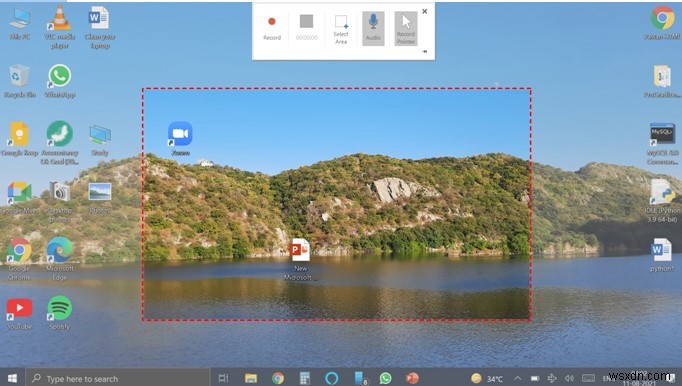This screenshot has width=682, height=386.
Task: Select the WhatsApp desktop shortcut
Action: tap(60, 81)
